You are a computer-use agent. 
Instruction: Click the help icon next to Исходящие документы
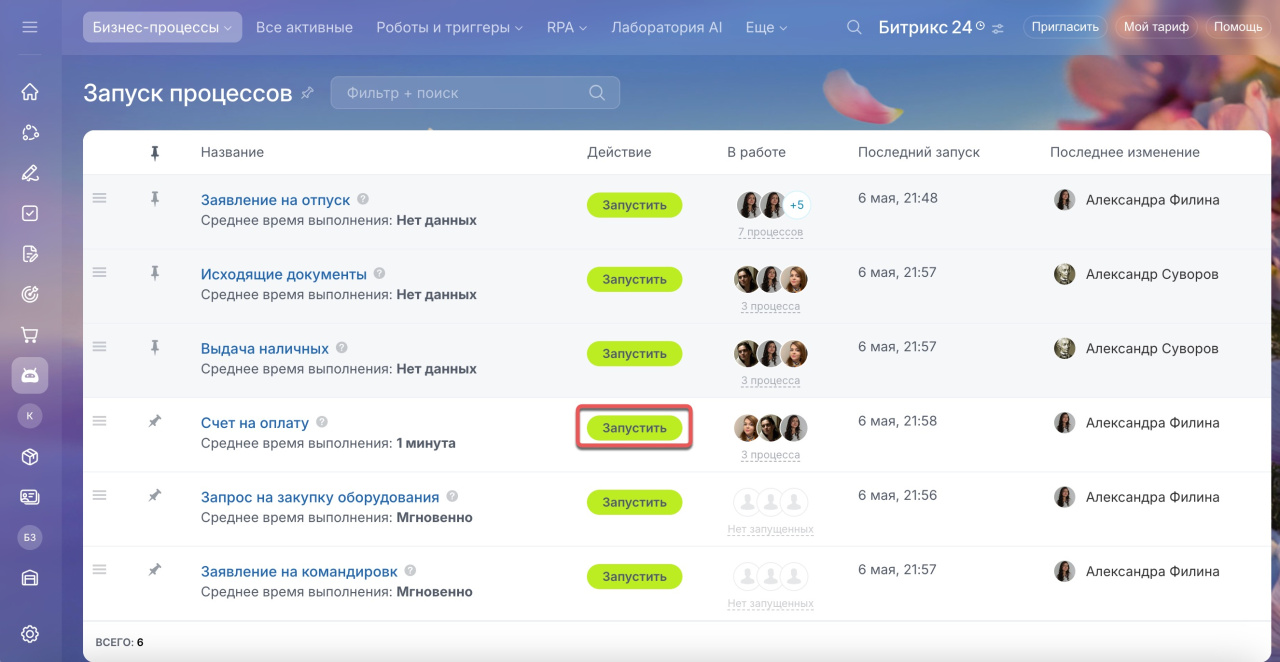[379, 273]
